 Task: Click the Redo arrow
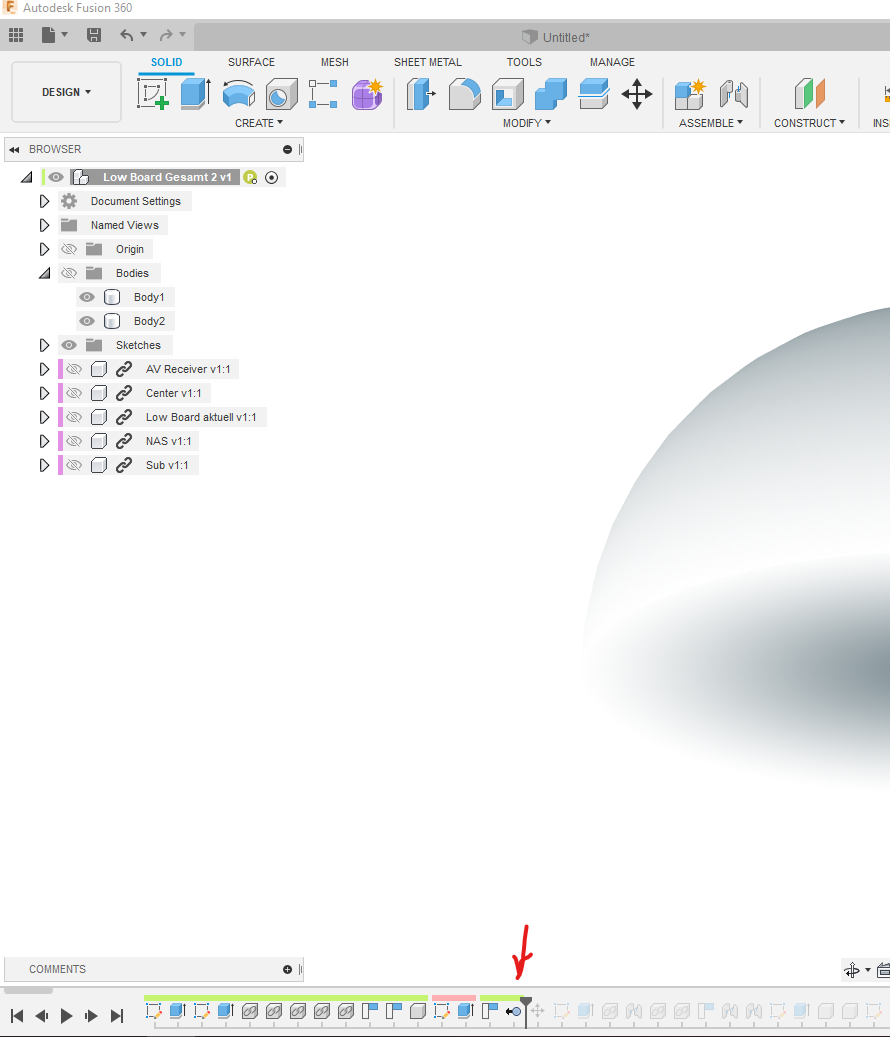(166, 35)
